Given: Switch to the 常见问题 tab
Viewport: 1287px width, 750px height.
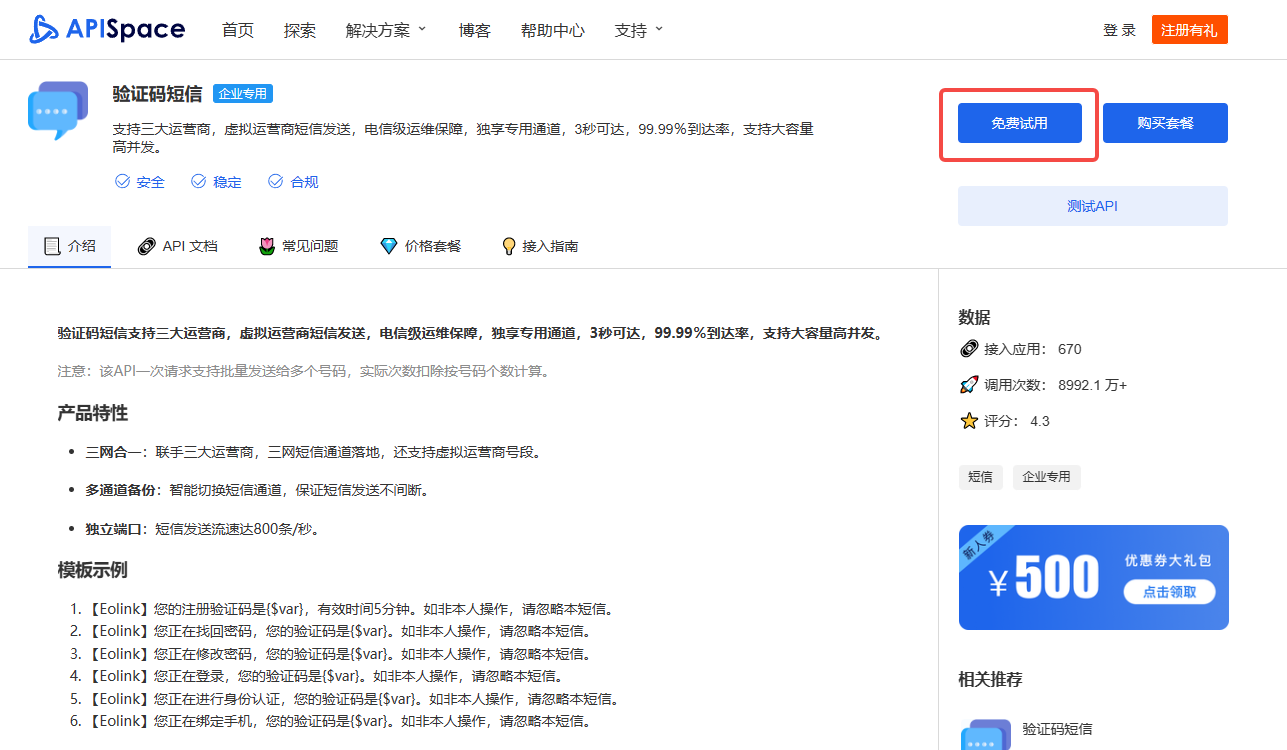Looking at the screenshot, I should (x=299, y=246).
